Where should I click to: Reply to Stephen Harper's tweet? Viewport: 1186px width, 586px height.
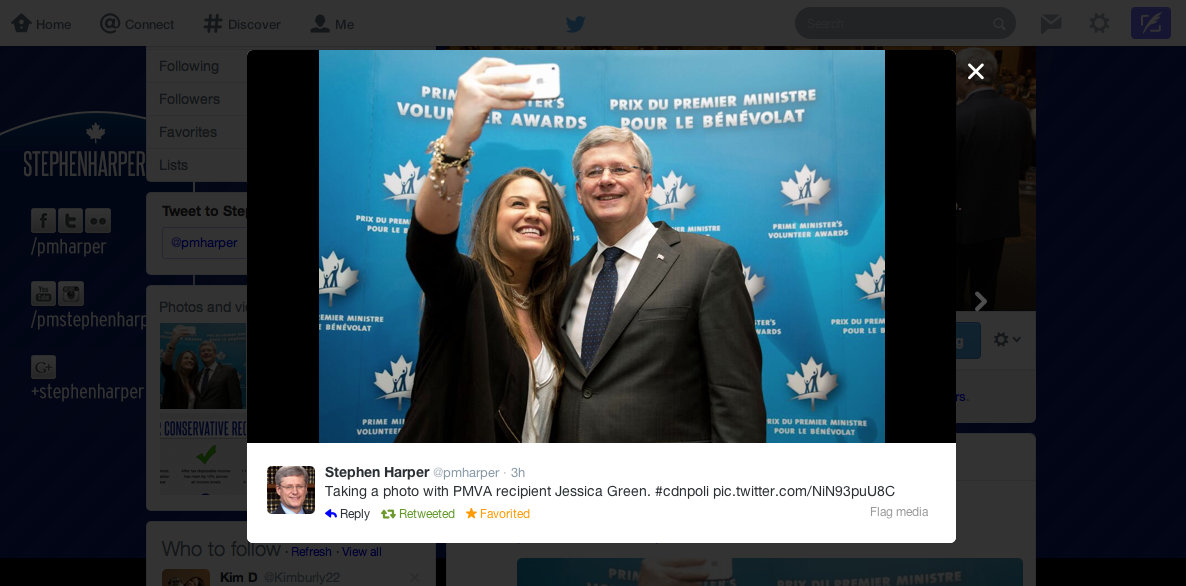(347, 514)
